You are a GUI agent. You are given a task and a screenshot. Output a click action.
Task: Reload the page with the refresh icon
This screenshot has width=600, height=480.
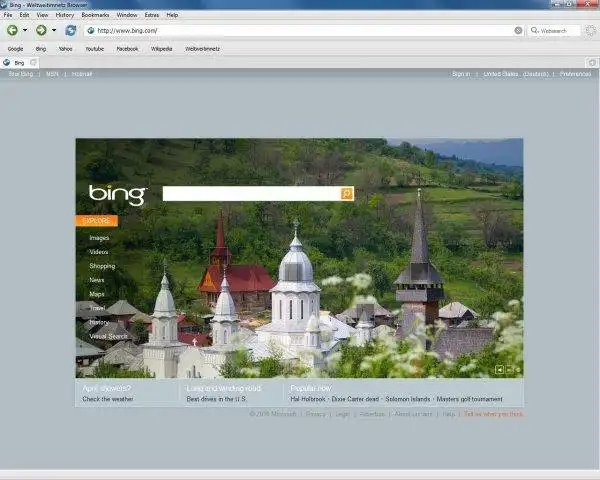pos(70,30)
